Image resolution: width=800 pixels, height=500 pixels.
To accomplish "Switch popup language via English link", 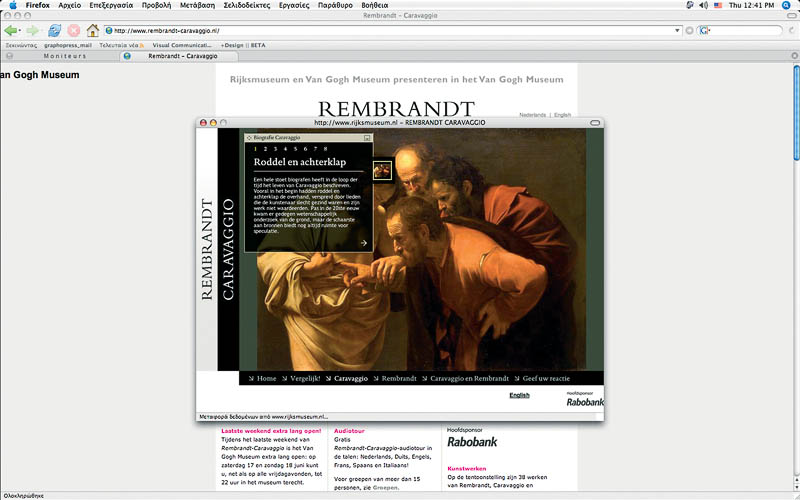I will (519, 395).
